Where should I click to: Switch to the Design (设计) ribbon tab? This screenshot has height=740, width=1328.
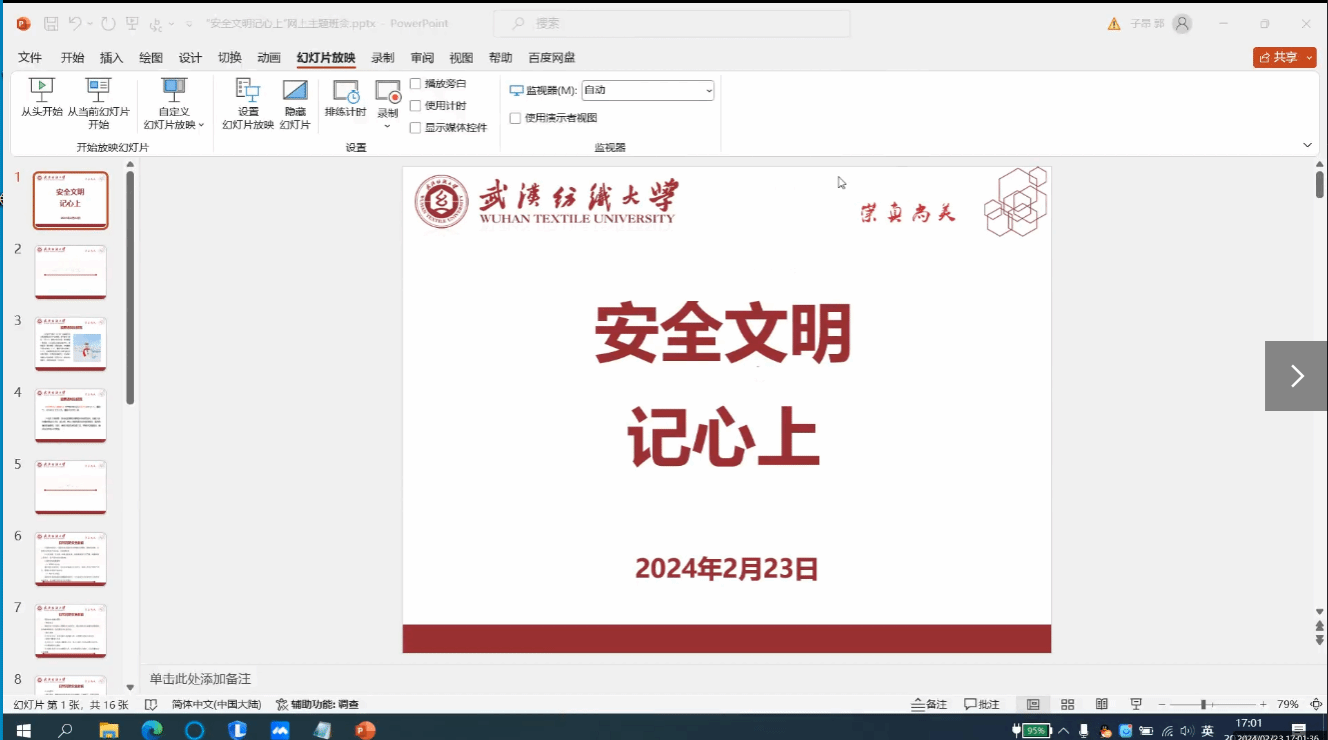click(x=190, y=58)
